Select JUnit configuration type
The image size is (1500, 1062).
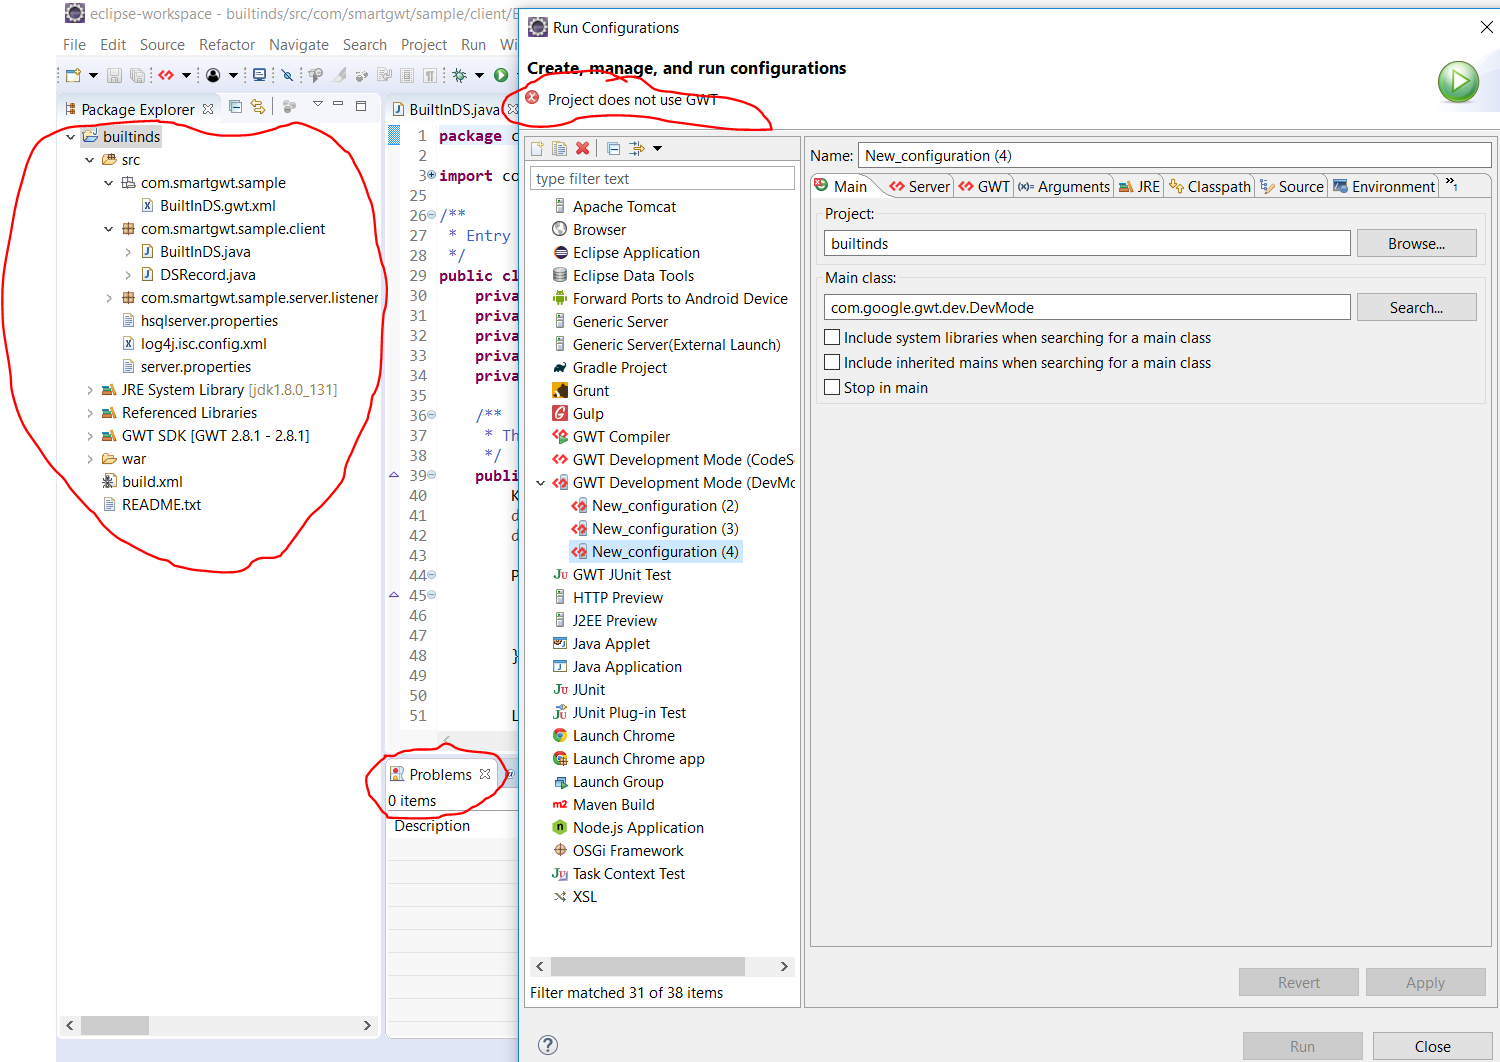click(x=588, y=690)
